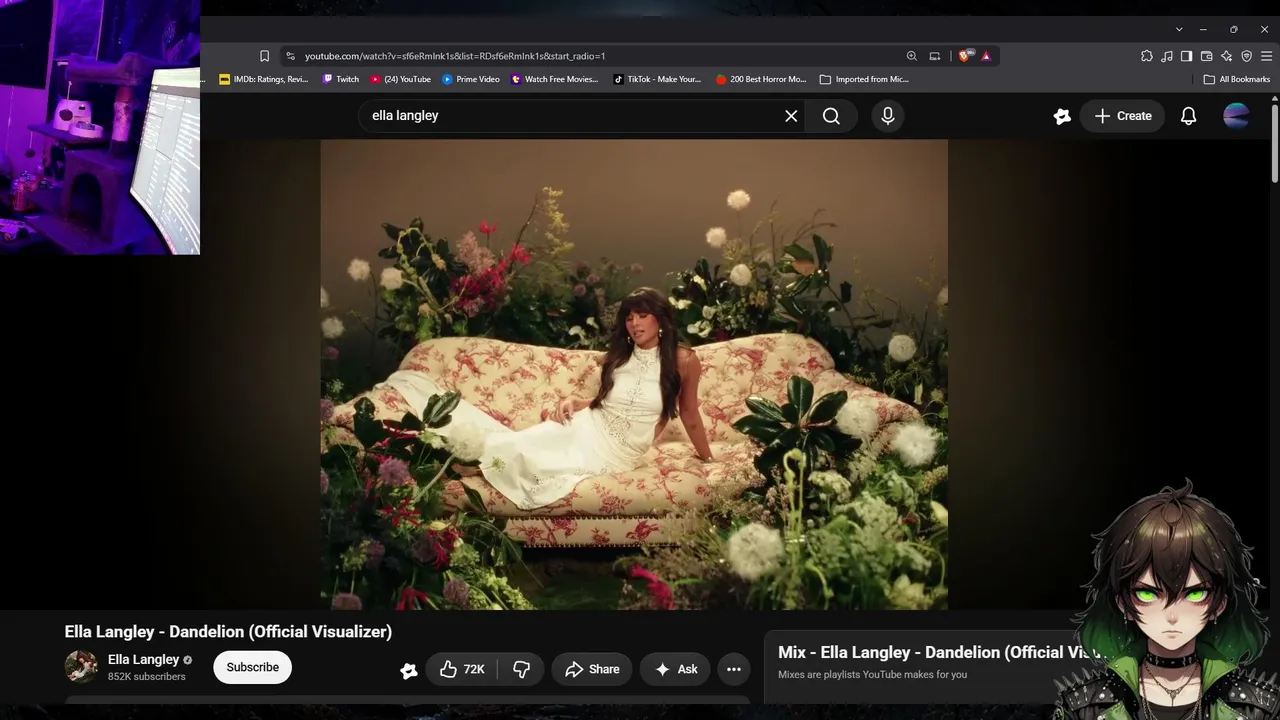Submit search with the magnifier icon
The height and width of the screenshot is (720, 1280).
coord(831,116)
